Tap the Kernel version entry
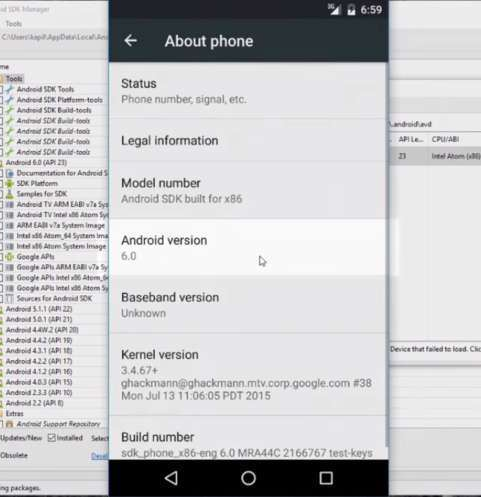This screenshot has width=481, height=497. click(x=247, y=375)
